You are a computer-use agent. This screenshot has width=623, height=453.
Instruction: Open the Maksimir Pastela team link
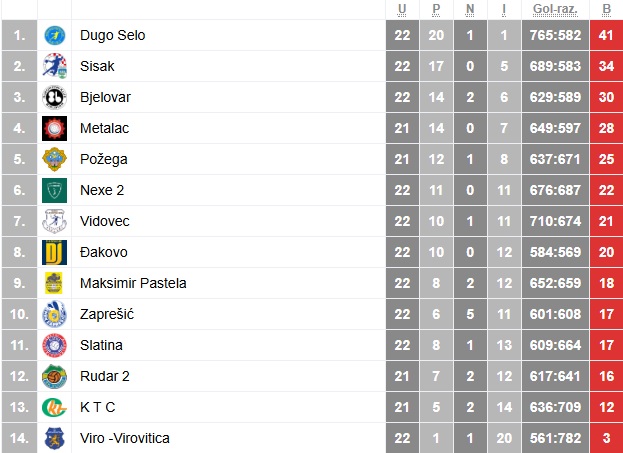pos(133,283)
